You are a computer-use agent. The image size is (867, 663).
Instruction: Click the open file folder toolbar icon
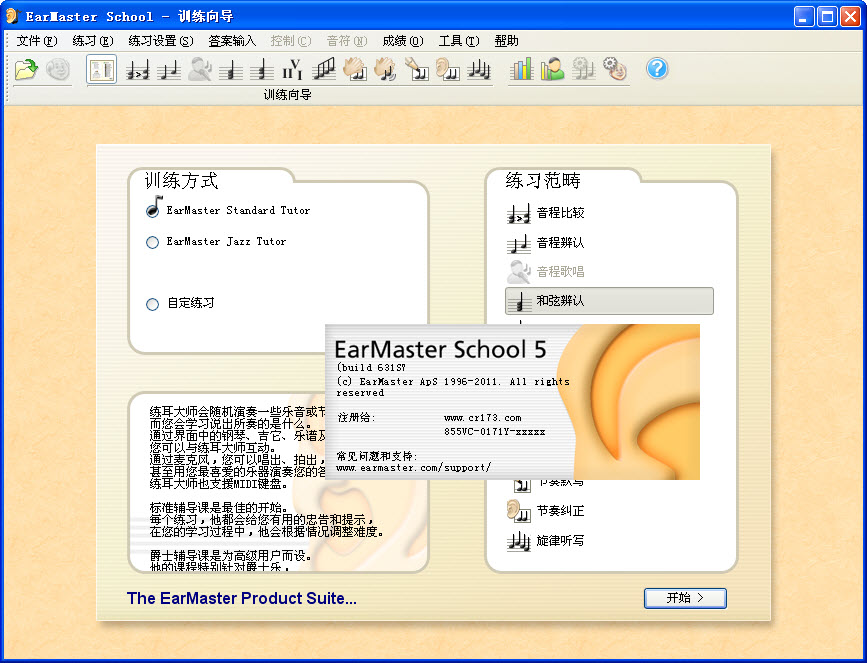tap(26, 69)
